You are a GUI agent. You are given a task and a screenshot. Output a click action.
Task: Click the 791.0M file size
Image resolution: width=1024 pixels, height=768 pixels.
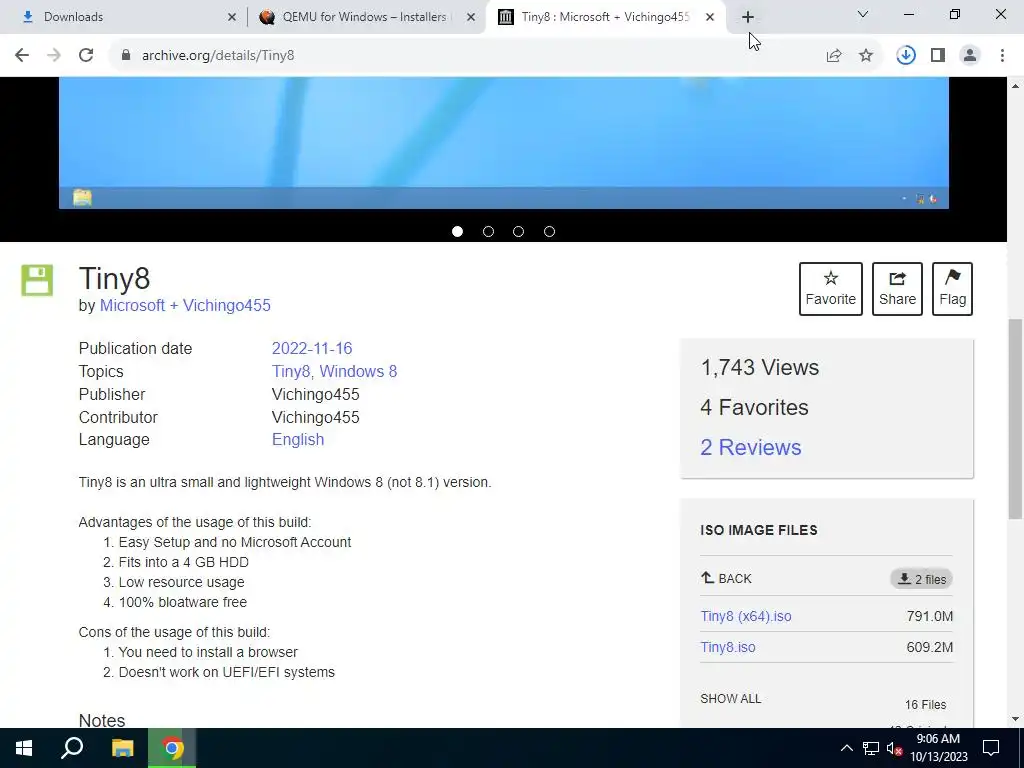[930, 616]
